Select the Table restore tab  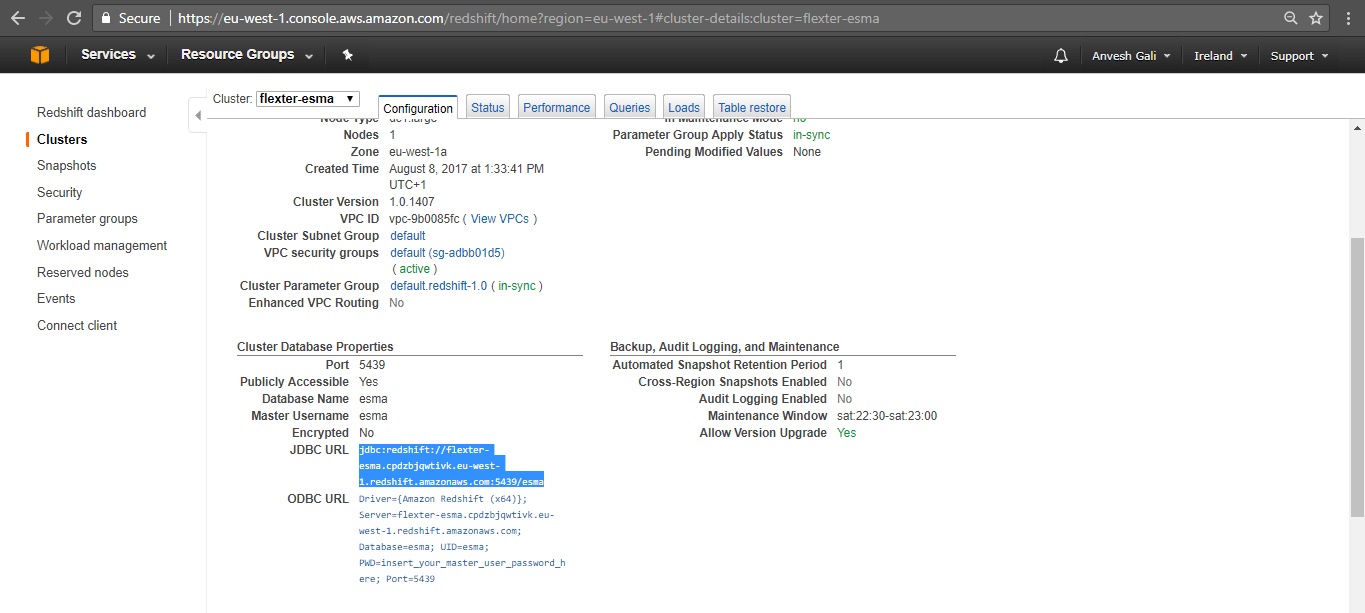tap(752, 107)
